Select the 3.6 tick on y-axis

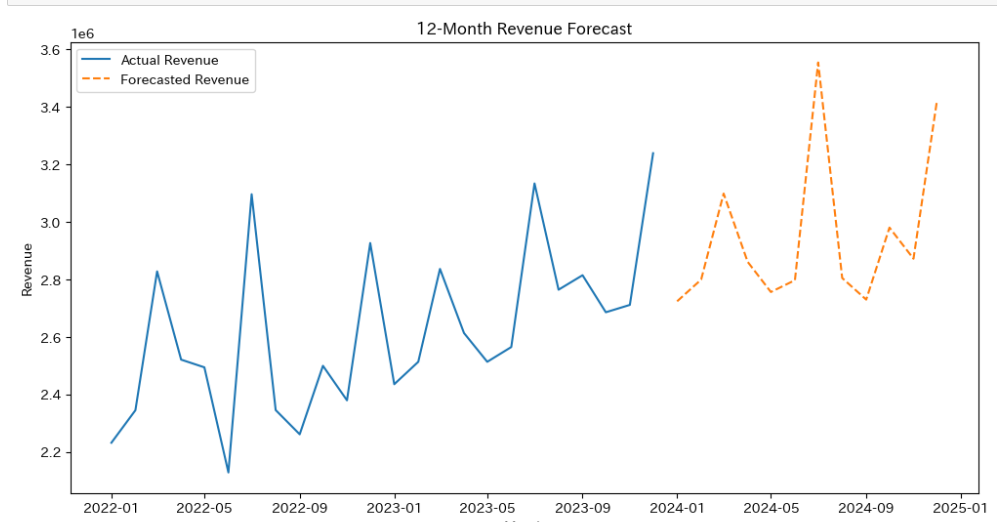click(50, 50)
